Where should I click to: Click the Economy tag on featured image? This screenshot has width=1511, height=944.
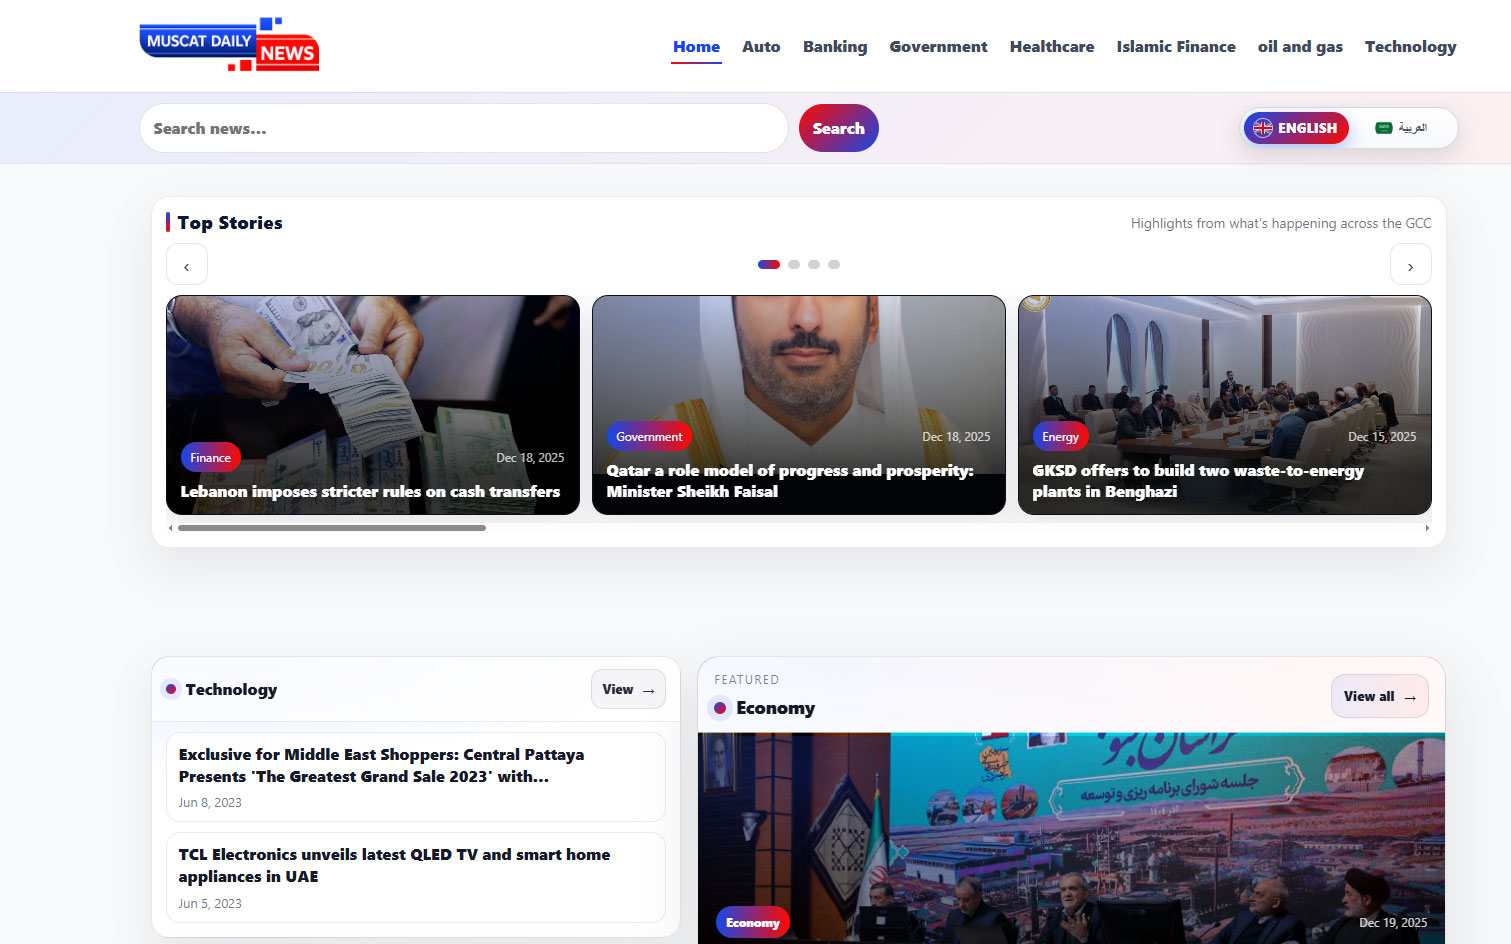[x=752, y=923]
